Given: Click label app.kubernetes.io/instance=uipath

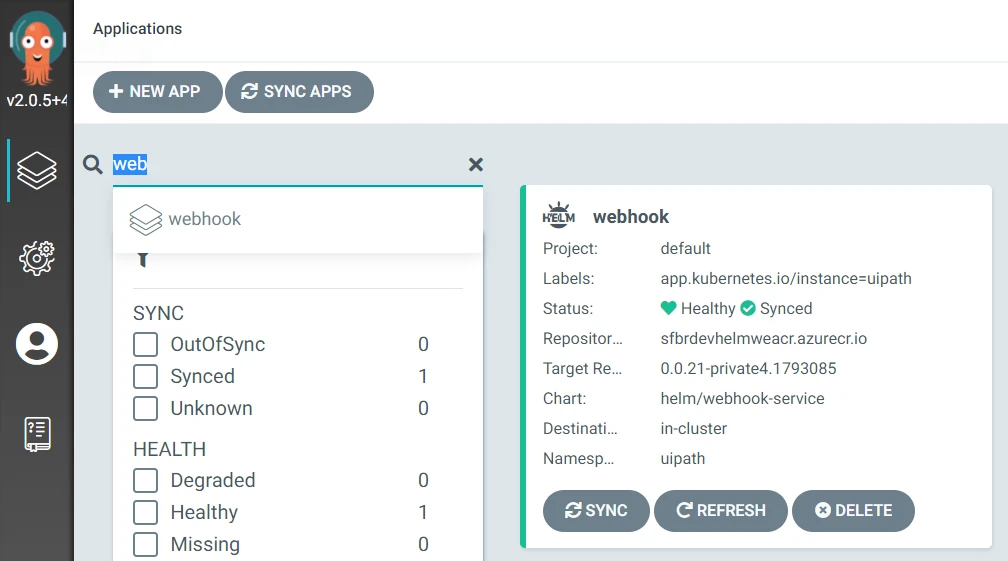Looking at the screenshot, I should pyautogui.click(x=786, y=279).
